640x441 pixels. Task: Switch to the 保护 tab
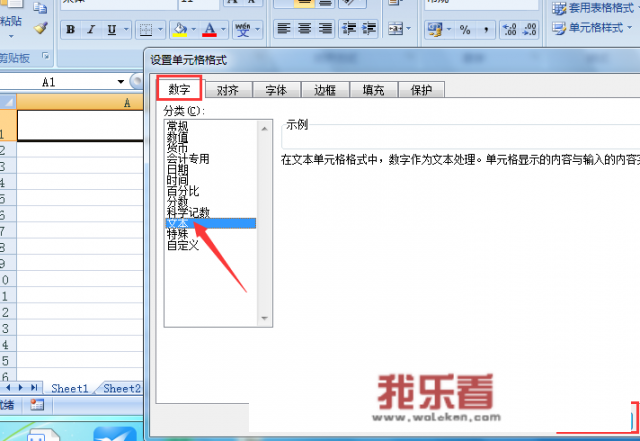tap(421, 90)
